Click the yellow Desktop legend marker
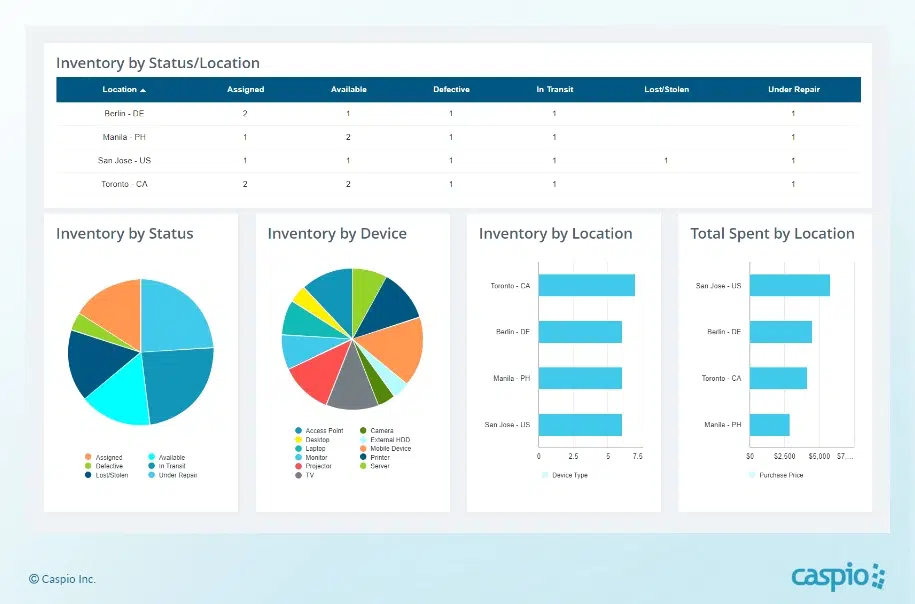 coord(298,439)
